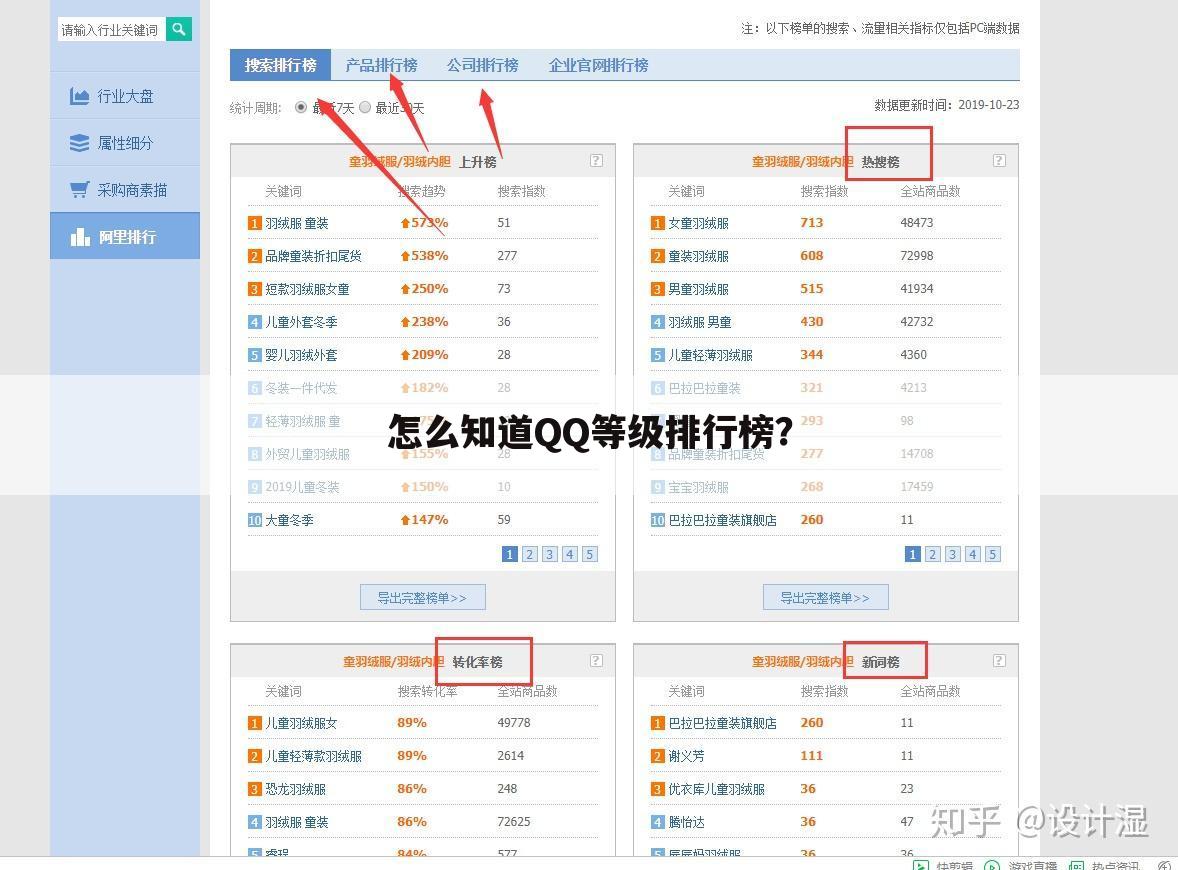Open 行业大盘 sidebar menu item

coord(125,96)
